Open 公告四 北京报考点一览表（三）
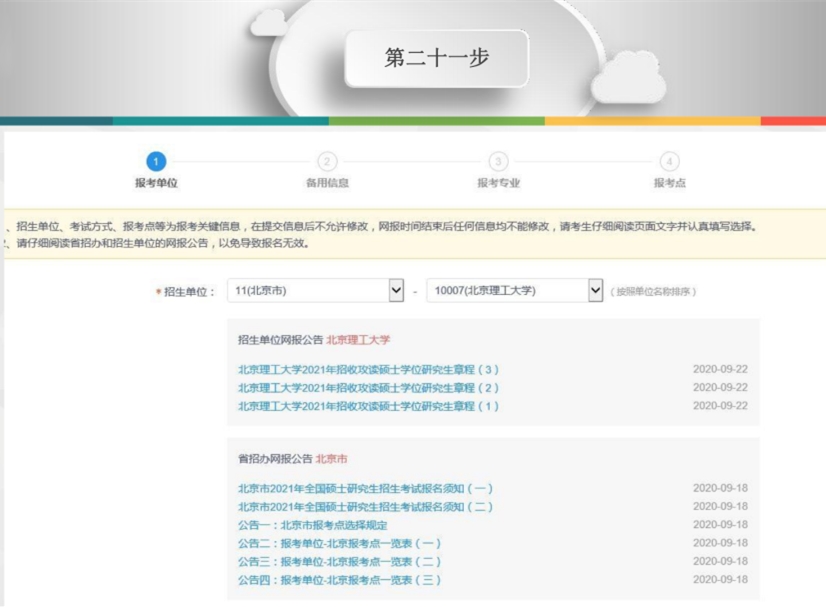The width and height of the screenshot is (826, 607). click(x=339, y=580)
